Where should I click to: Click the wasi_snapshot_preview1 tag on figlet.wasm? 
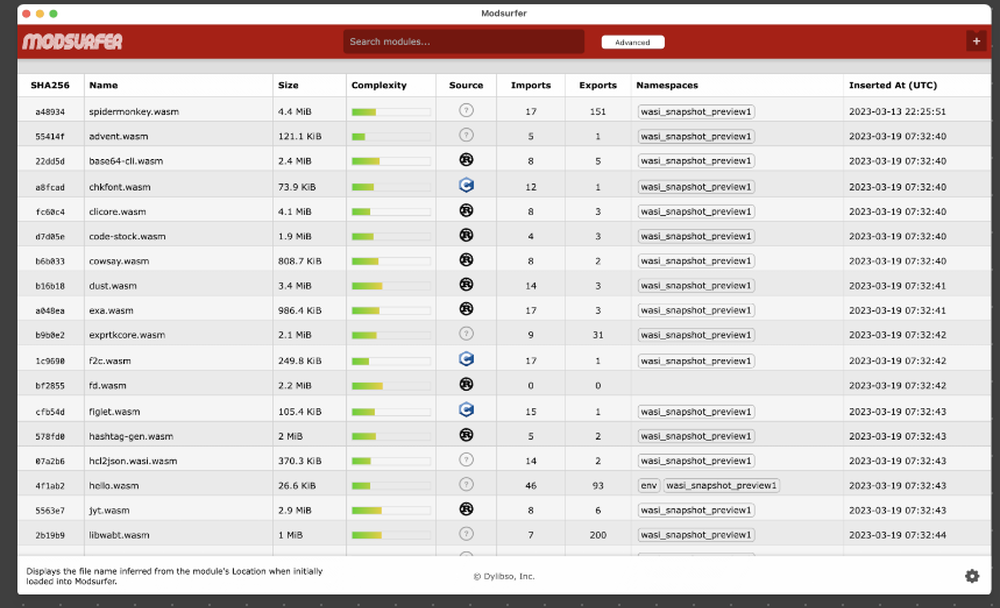click(696, 412)
